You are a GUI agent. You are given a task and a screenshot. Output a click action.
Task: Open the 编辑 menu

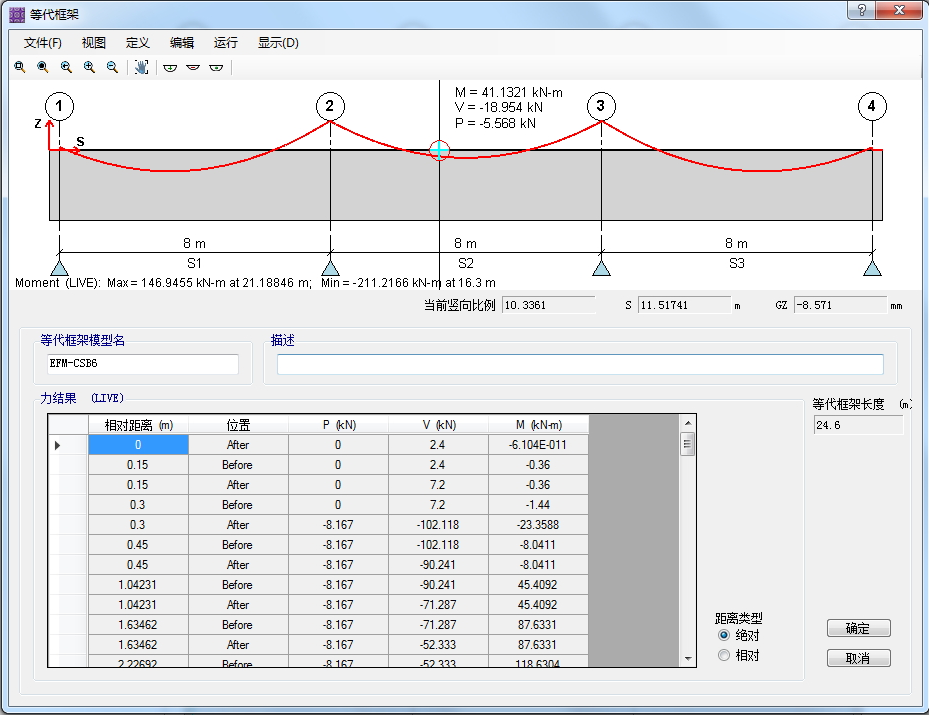181,43
